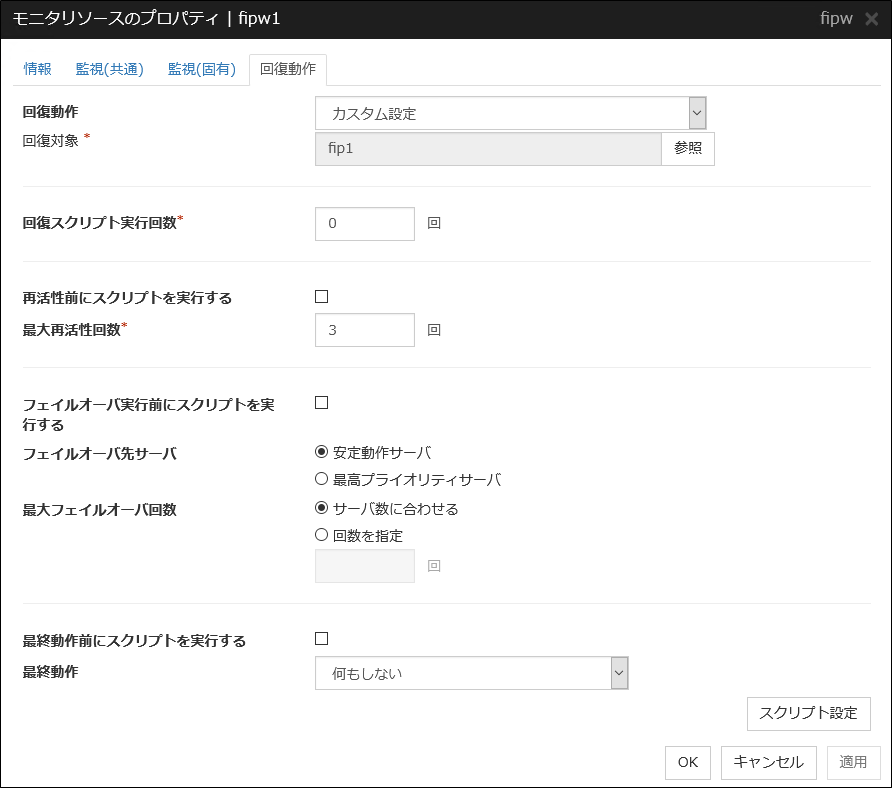The width and height of the screenshot is (892, 788).
Task: Select the 回数を指定 radio option
Action: 321,535
